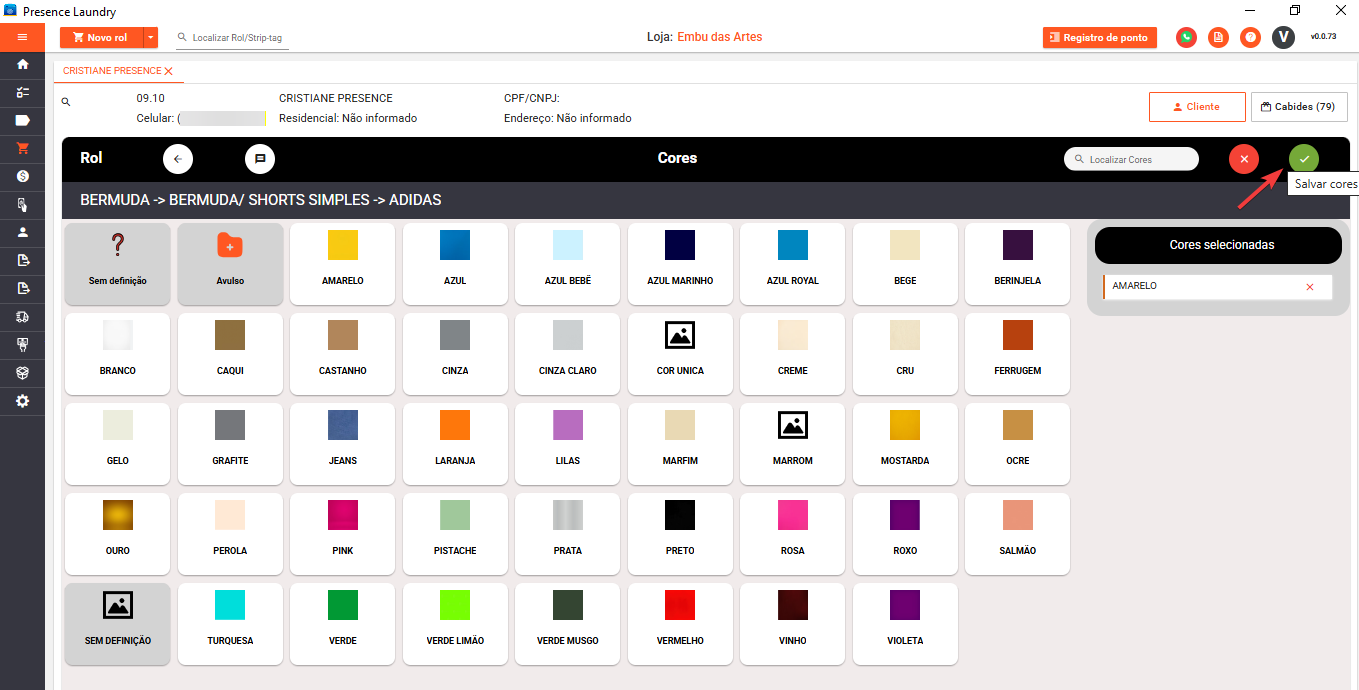
Task: Click the home icon in left sidebar
Action: (22, 64)
